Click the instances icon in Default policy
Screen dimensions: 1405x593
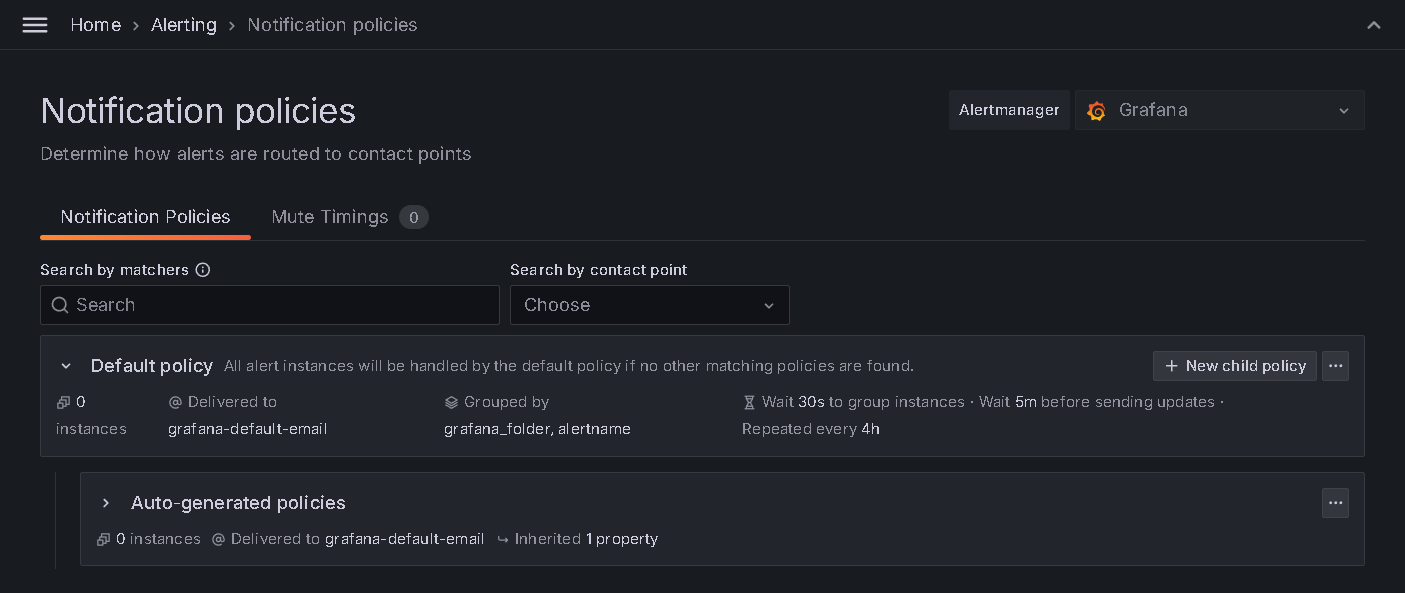click(63, 402)
